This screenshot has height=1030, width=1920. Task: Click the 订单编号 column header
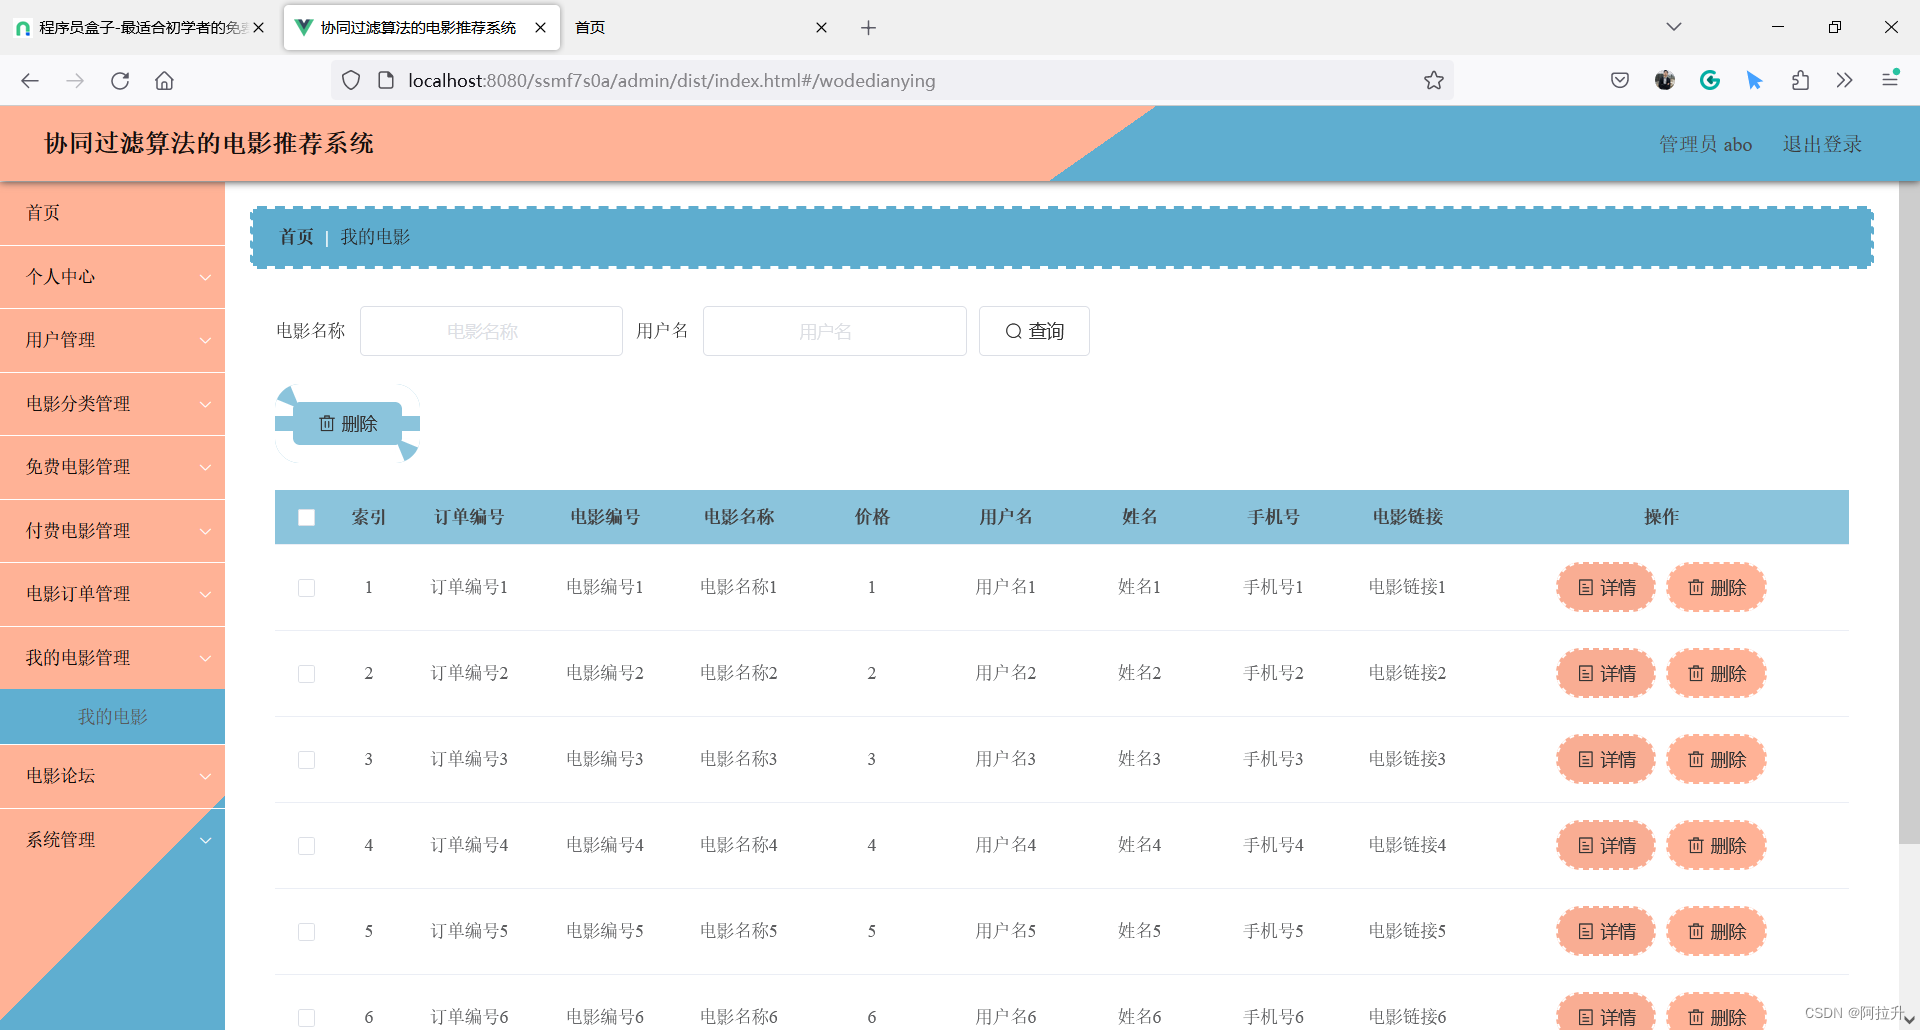[x=469, y=517]
